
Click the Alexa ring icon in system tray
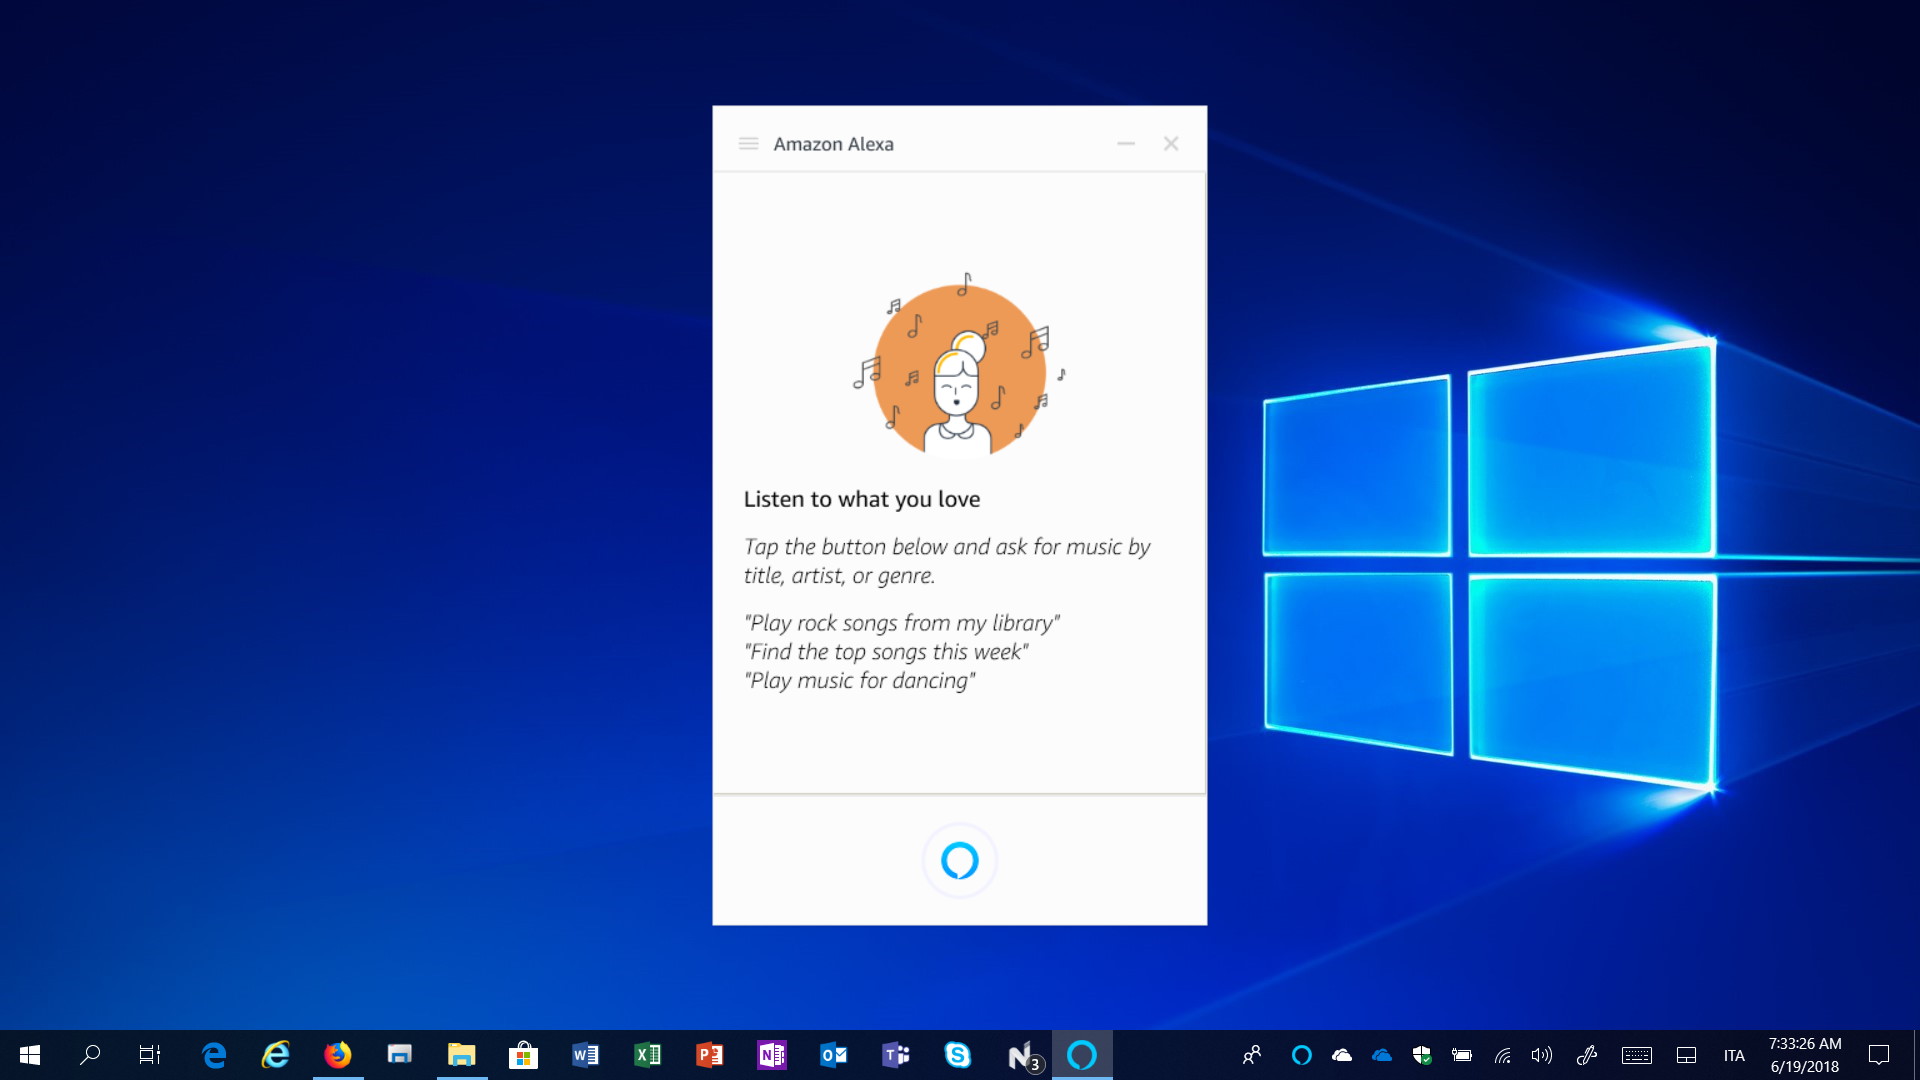click(1301, 1055)
